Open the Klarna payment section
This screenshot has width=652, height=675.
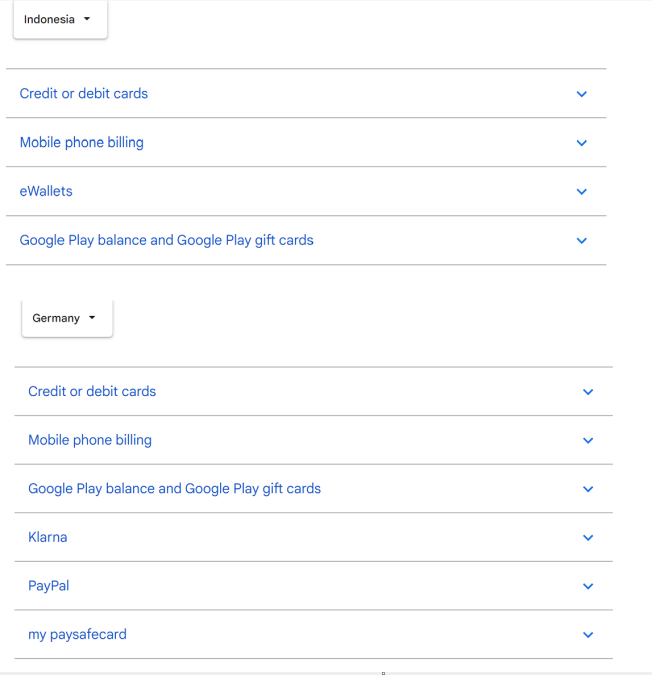coord(48,537)
